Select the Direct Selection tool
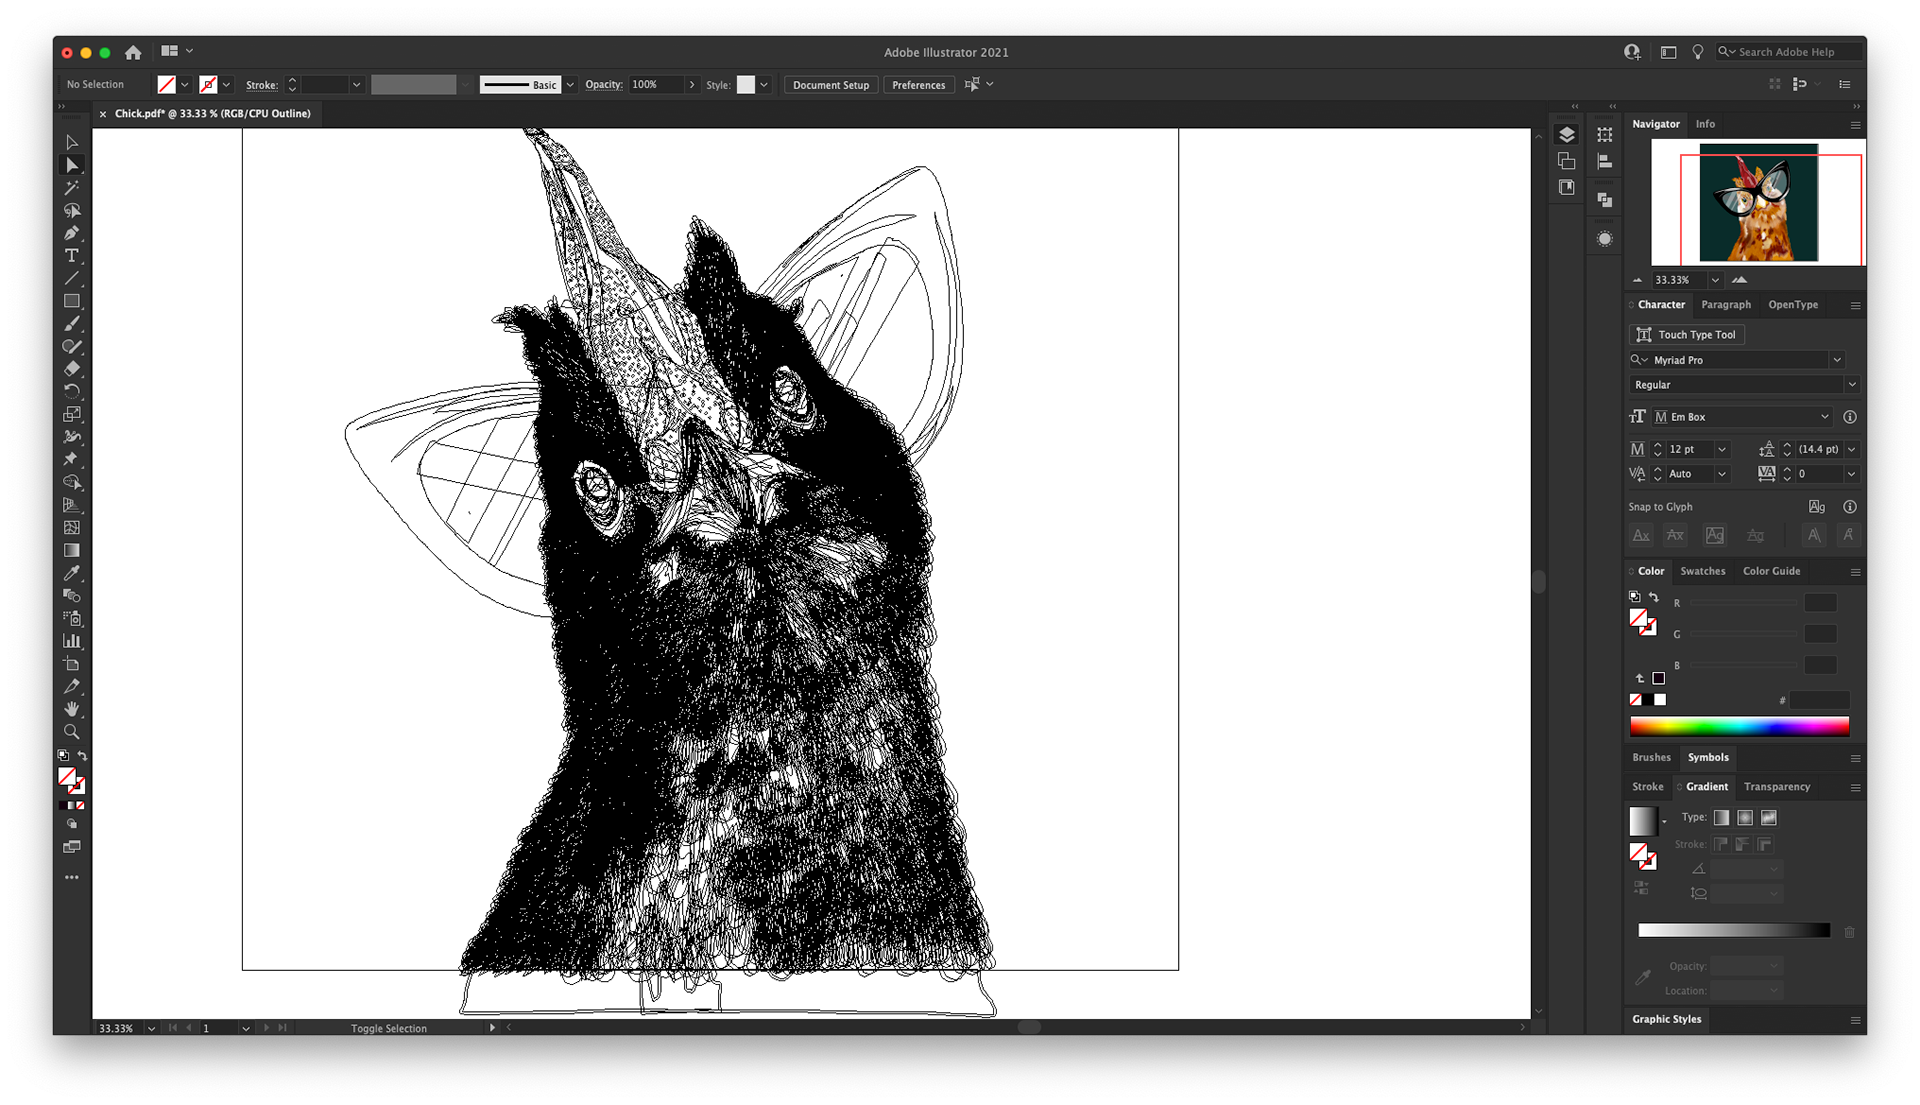Image resolution: width=1920 pixels, height=1105 pixels. click(72, 165)
